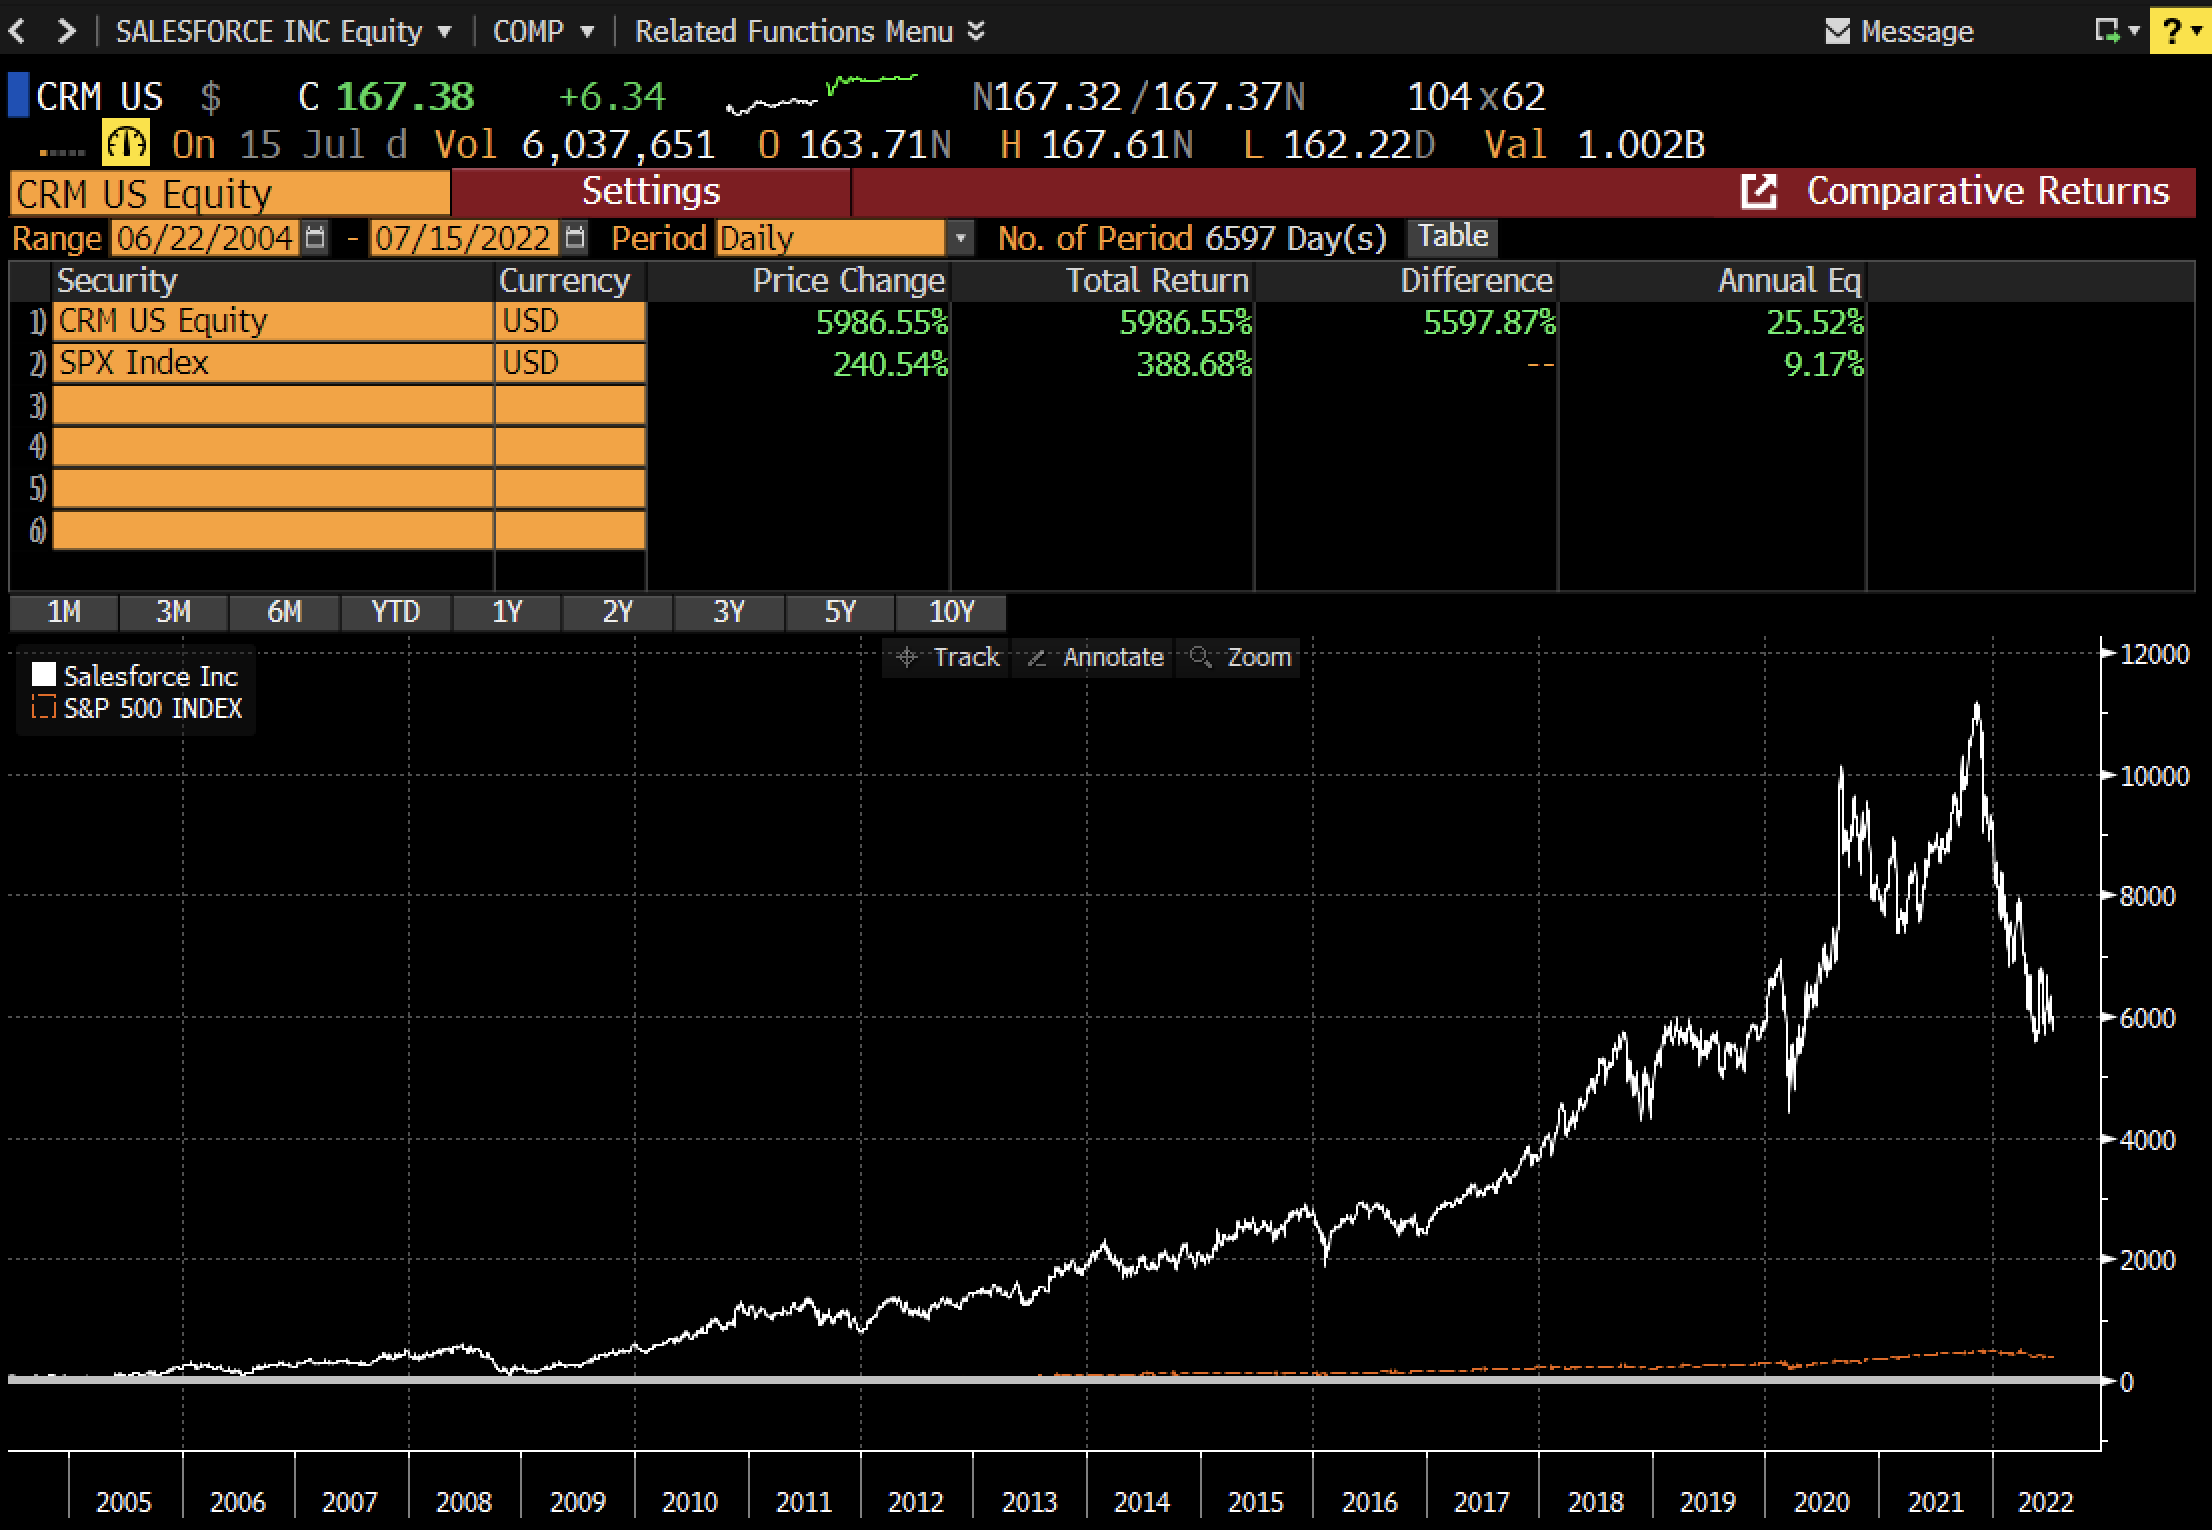Select the 1Y range button
The width and height of the screenshot is (2212, 1530).
507,611
